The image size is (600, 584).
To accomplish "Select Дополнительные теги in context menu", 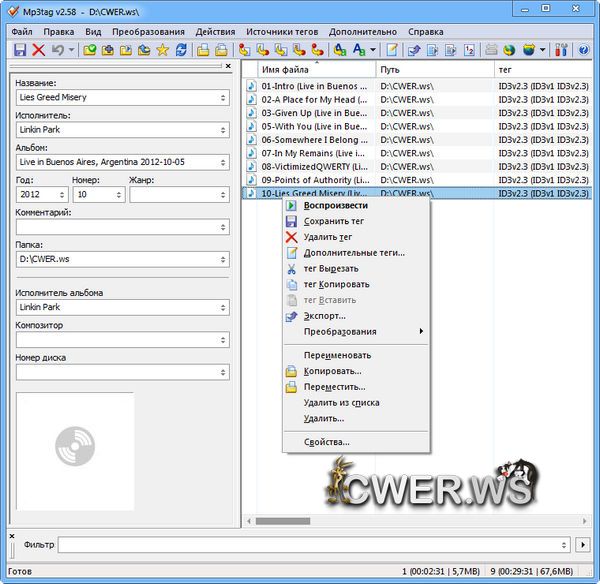I will tap(354, 253).
